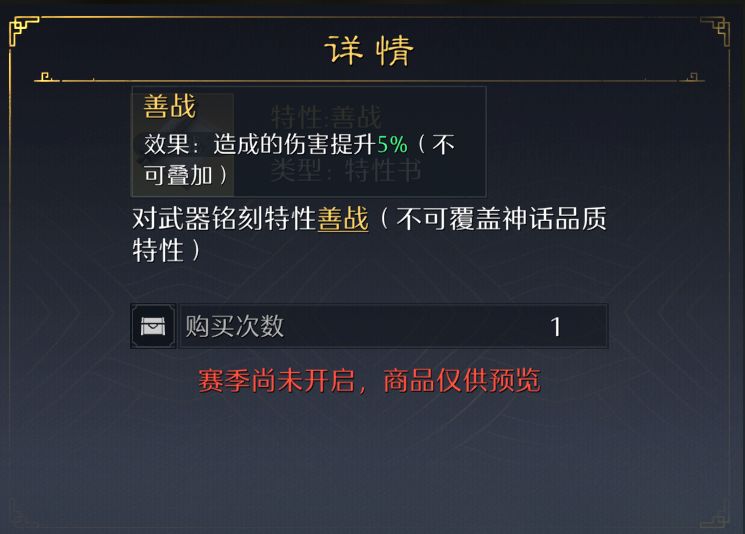The image size is (745, 534).
Task: Click the purchase count value 1
Action: (x=556, y=326)
